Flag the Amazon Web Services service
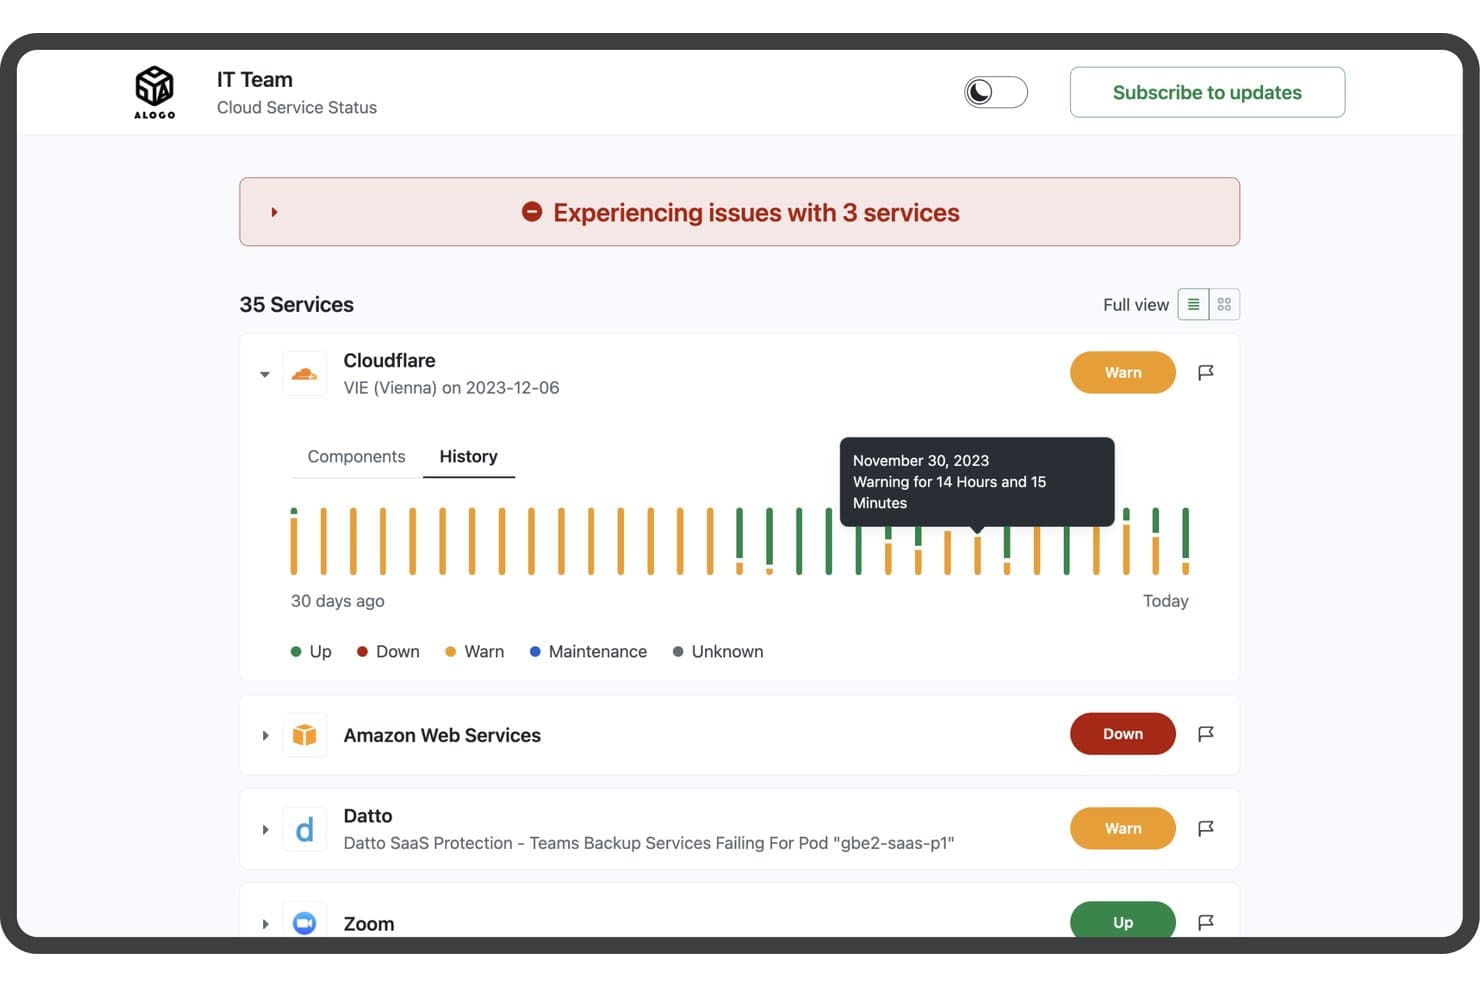This screenshot has width=1480, height=987. coord(1206,734)
